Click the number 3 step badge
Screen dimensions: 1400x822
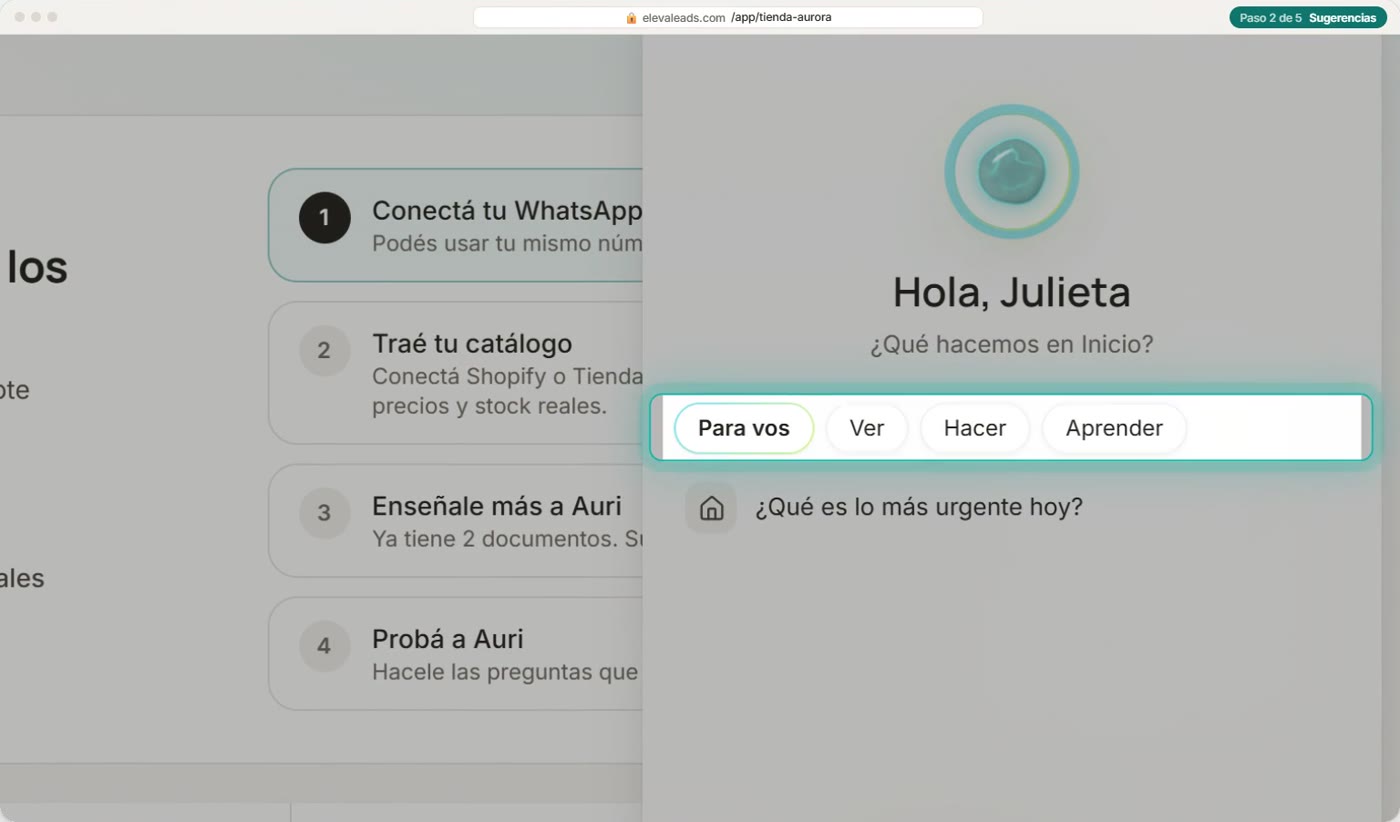(324, 513)
